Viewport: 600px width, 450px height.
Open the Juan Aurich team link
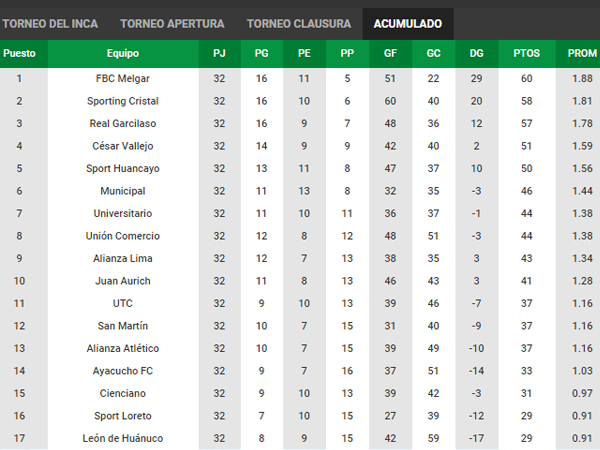click(x=123, y=281)
